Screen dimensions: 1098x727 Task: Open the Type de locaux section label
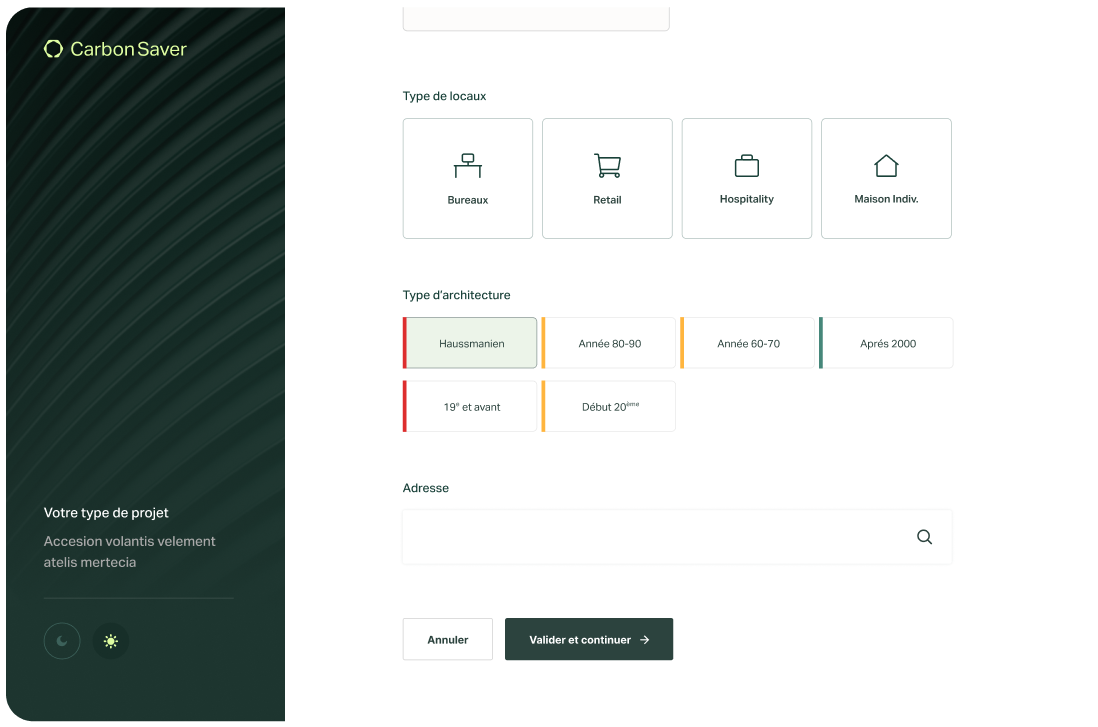pos(444,96)
